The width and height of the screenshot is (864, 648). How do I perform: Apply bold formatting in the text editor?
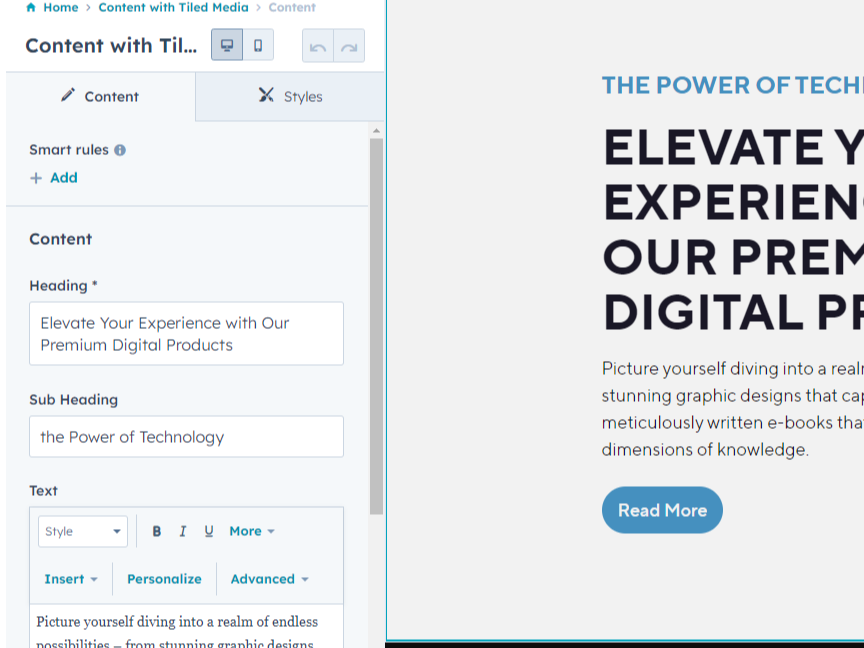click(157, 532)
